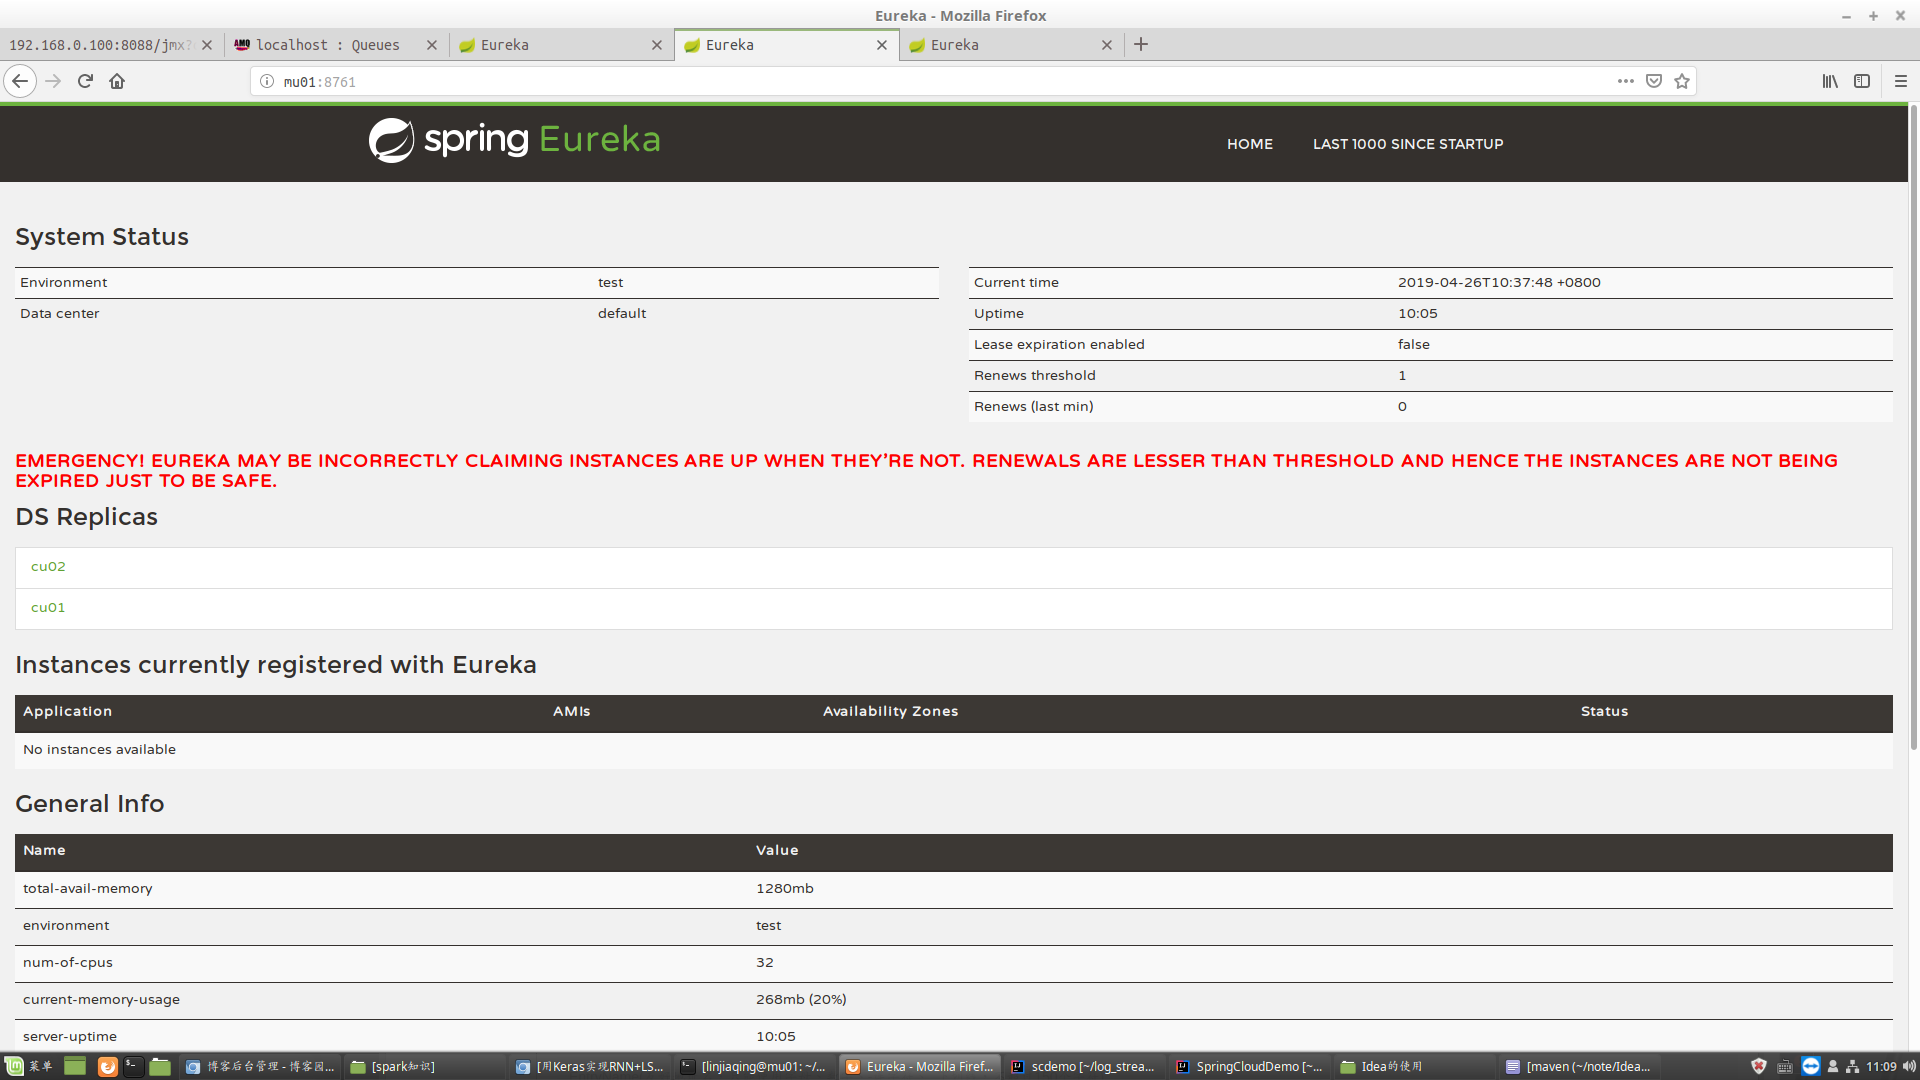The height and width of the screenshot is (1080, 1920).
Task: Reload the current Eureka page
Action: click(85, 81)
